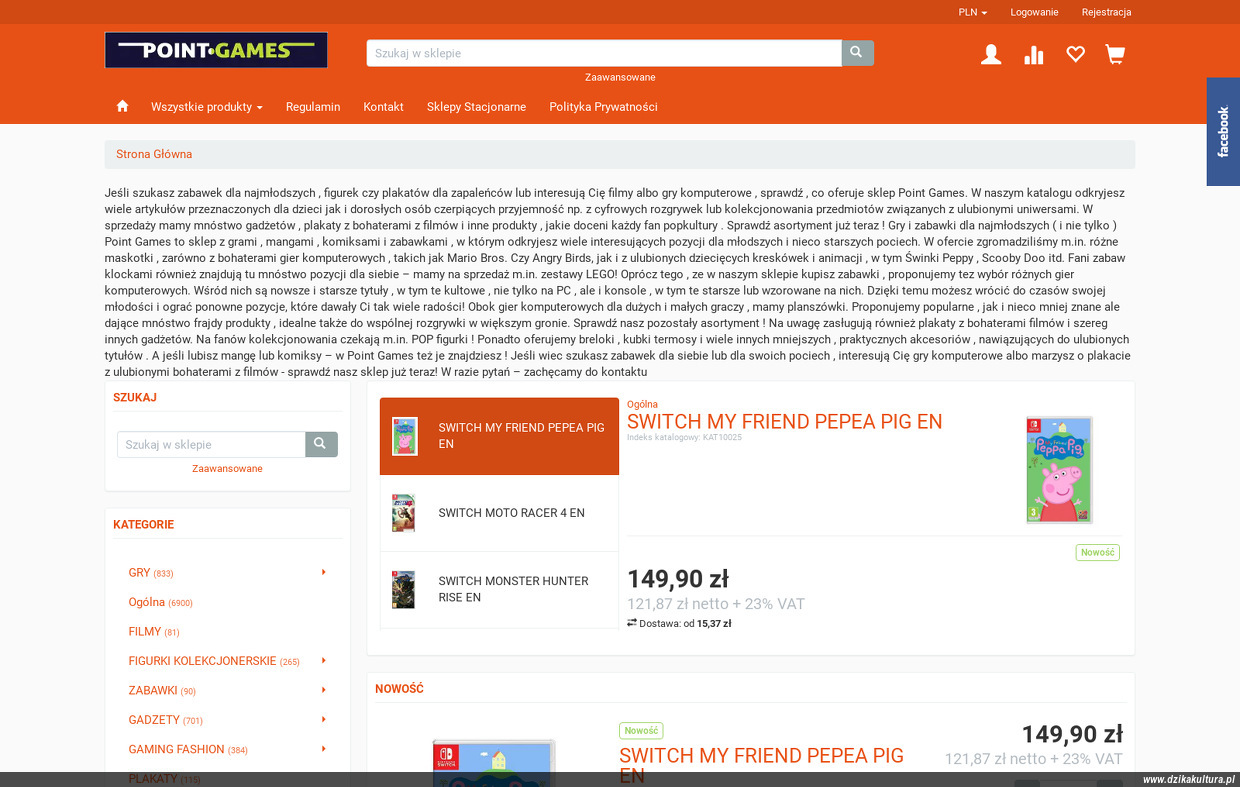Image resolution: width=1240 pixels, height=787 pixels.
Task: Open Peppa Pig title in Nowość section
Action: pos(762,765)
